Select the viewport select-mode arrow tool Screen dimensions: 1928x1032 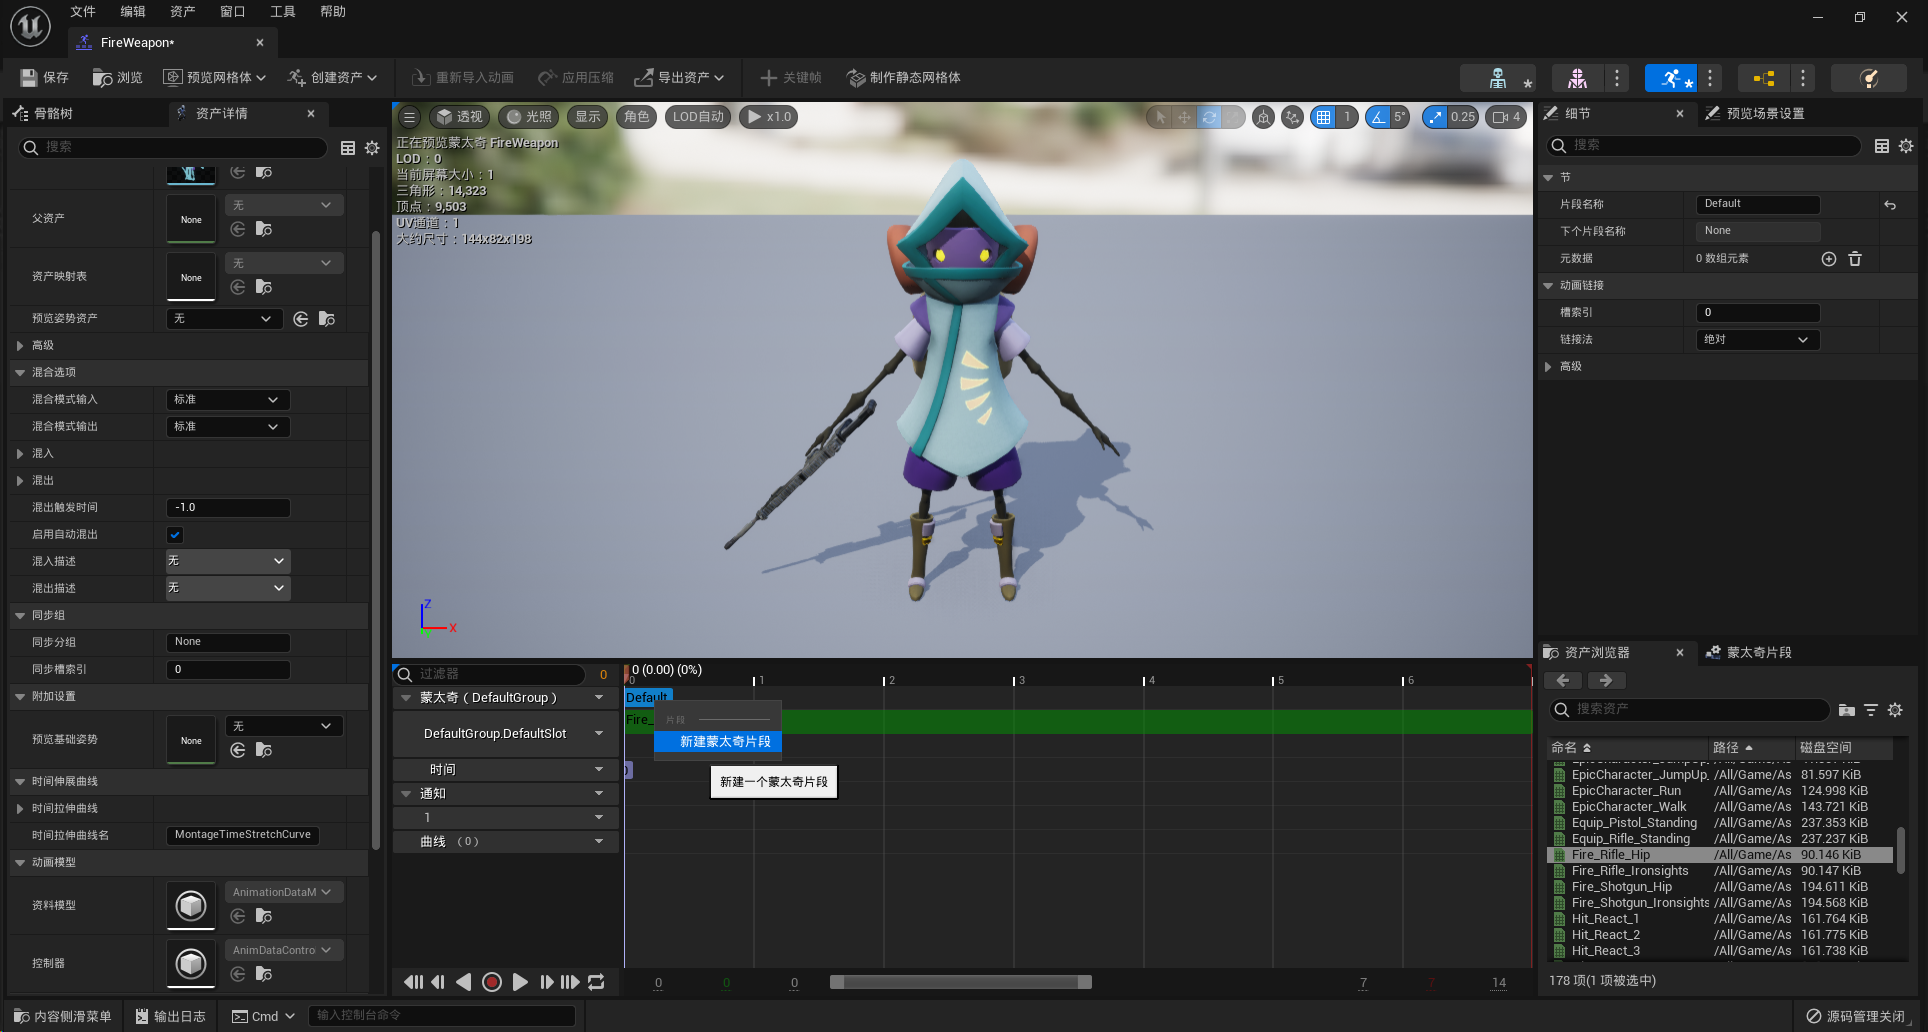pos(1160,117)
